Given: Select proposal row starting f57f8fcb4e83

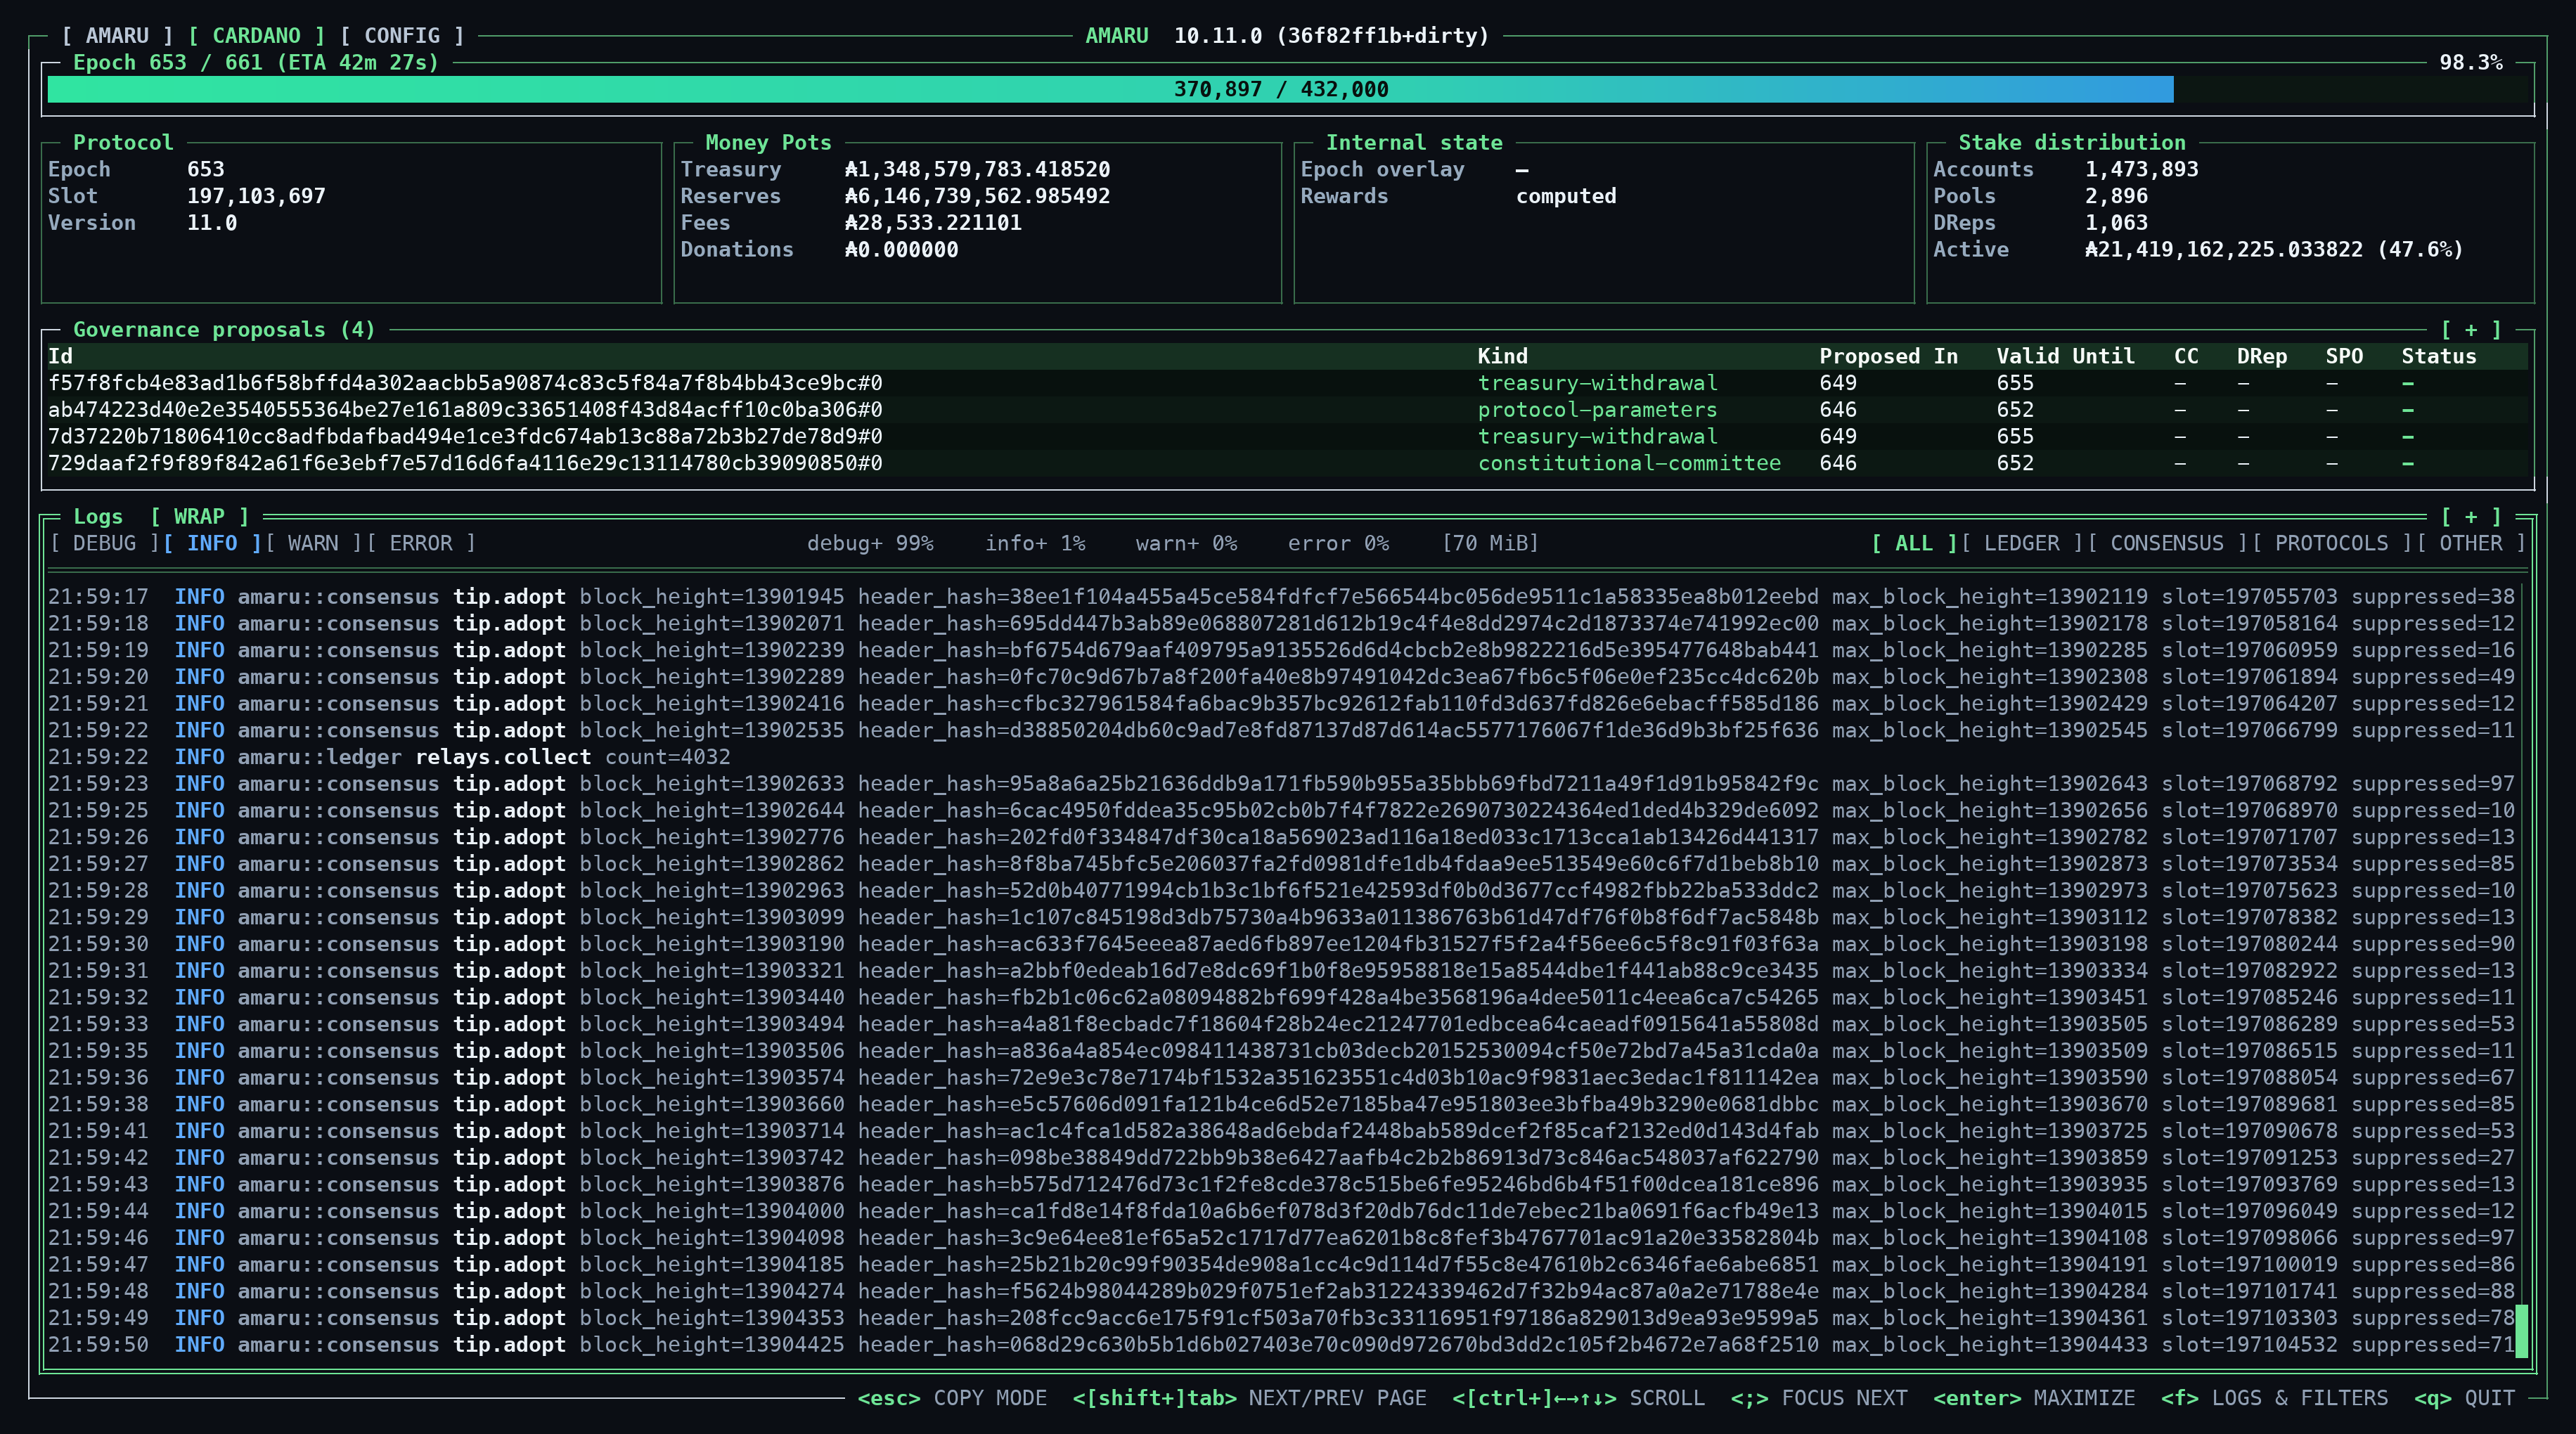Looking at the screenshot, I should 1288,383.
